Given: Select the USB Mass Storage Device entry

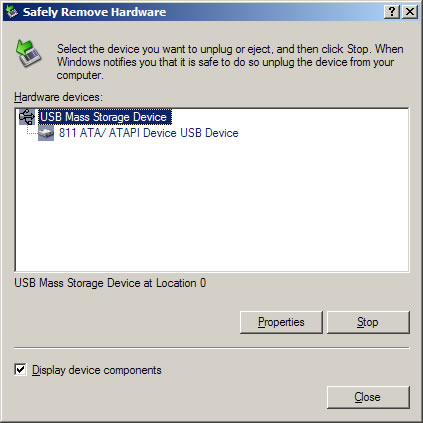Looking at the screenshot, I should (105, 117).
